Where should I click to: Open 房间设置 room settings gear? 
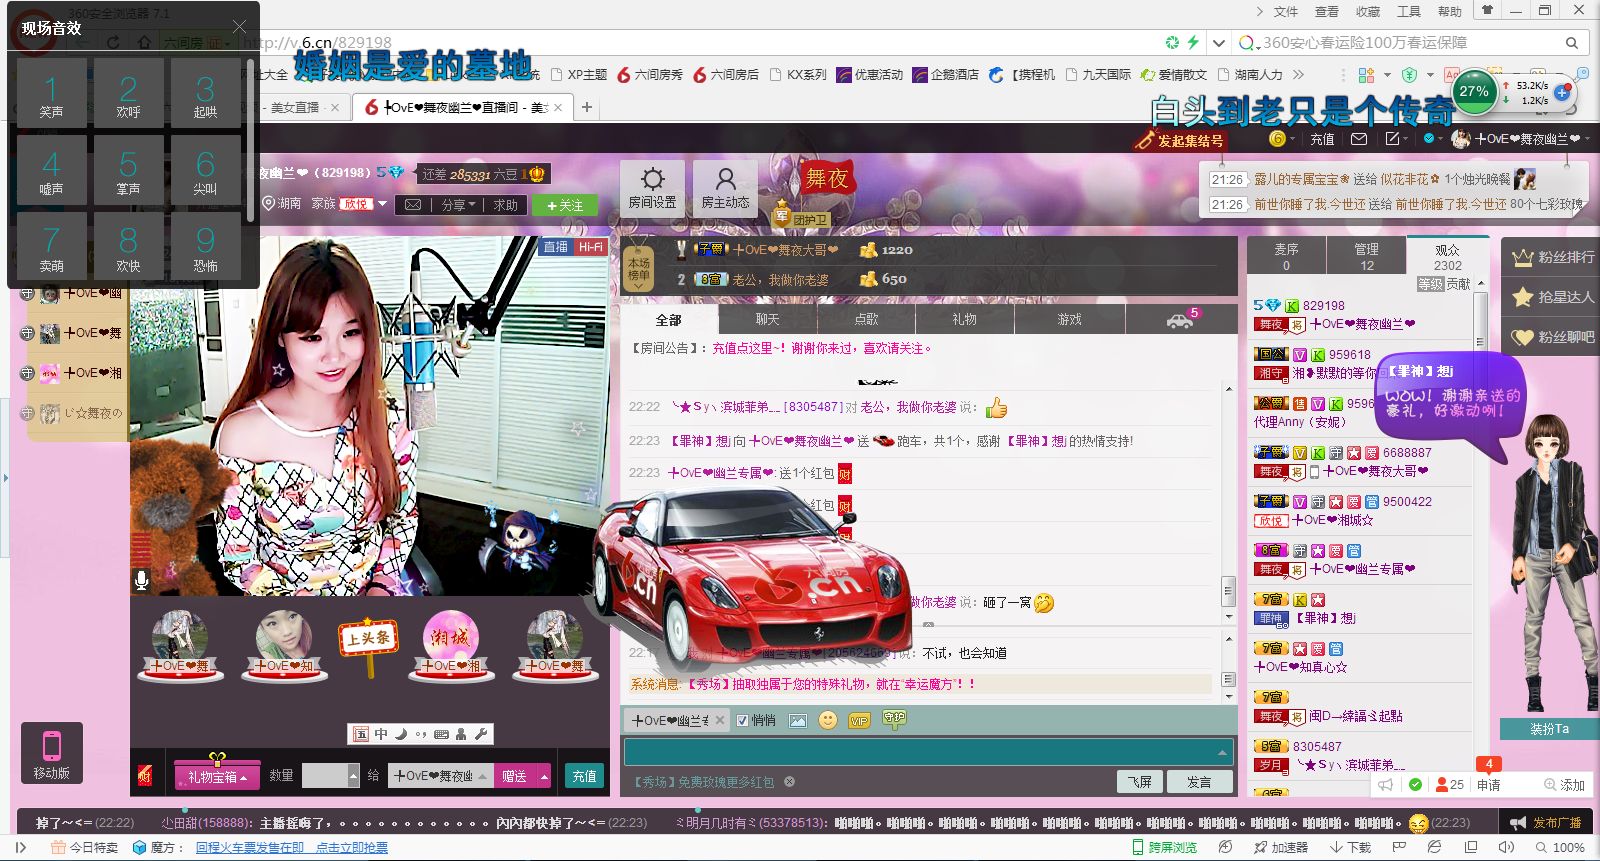(652, 188)
